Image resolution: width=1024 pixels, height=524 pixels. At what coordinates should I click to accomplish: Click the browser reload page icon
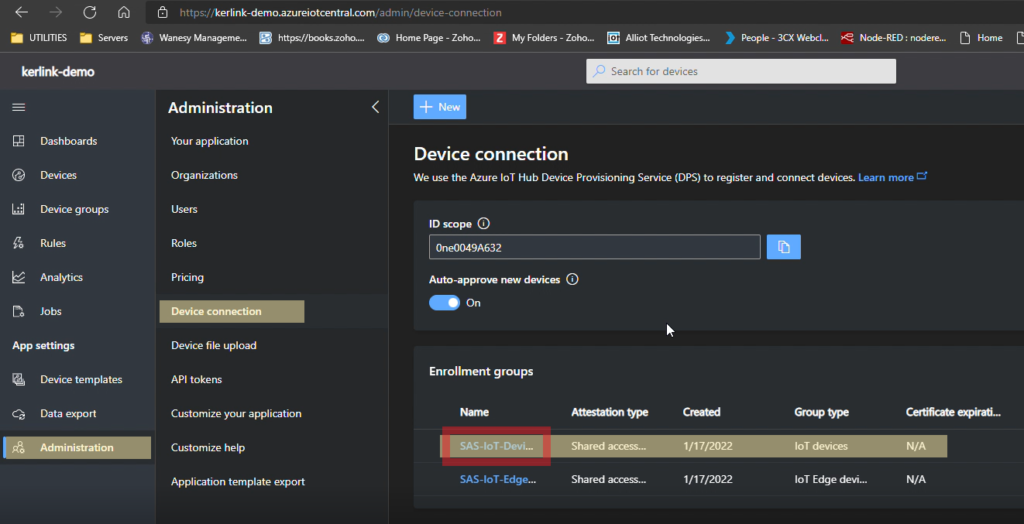(90, 13)
